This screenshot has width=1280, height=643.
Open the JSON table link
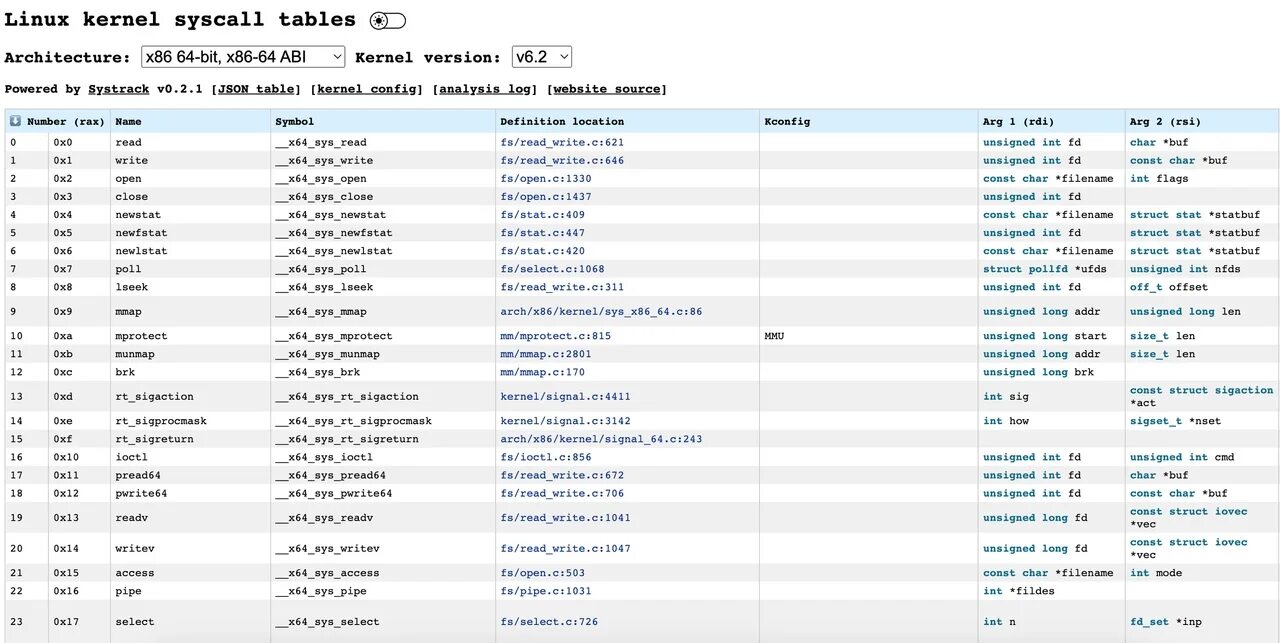click(x=256, y=89)
